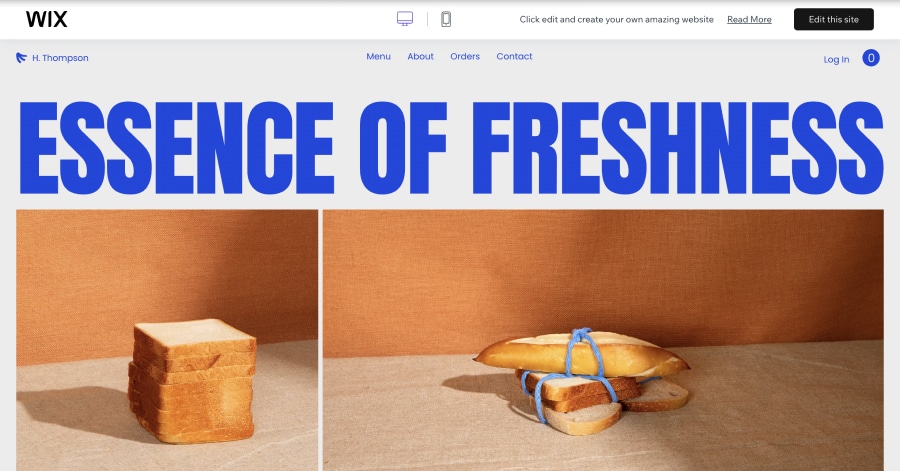The height and width of the screenshot is (471, 900).
Task: Go to the About page
Action: 420,56
